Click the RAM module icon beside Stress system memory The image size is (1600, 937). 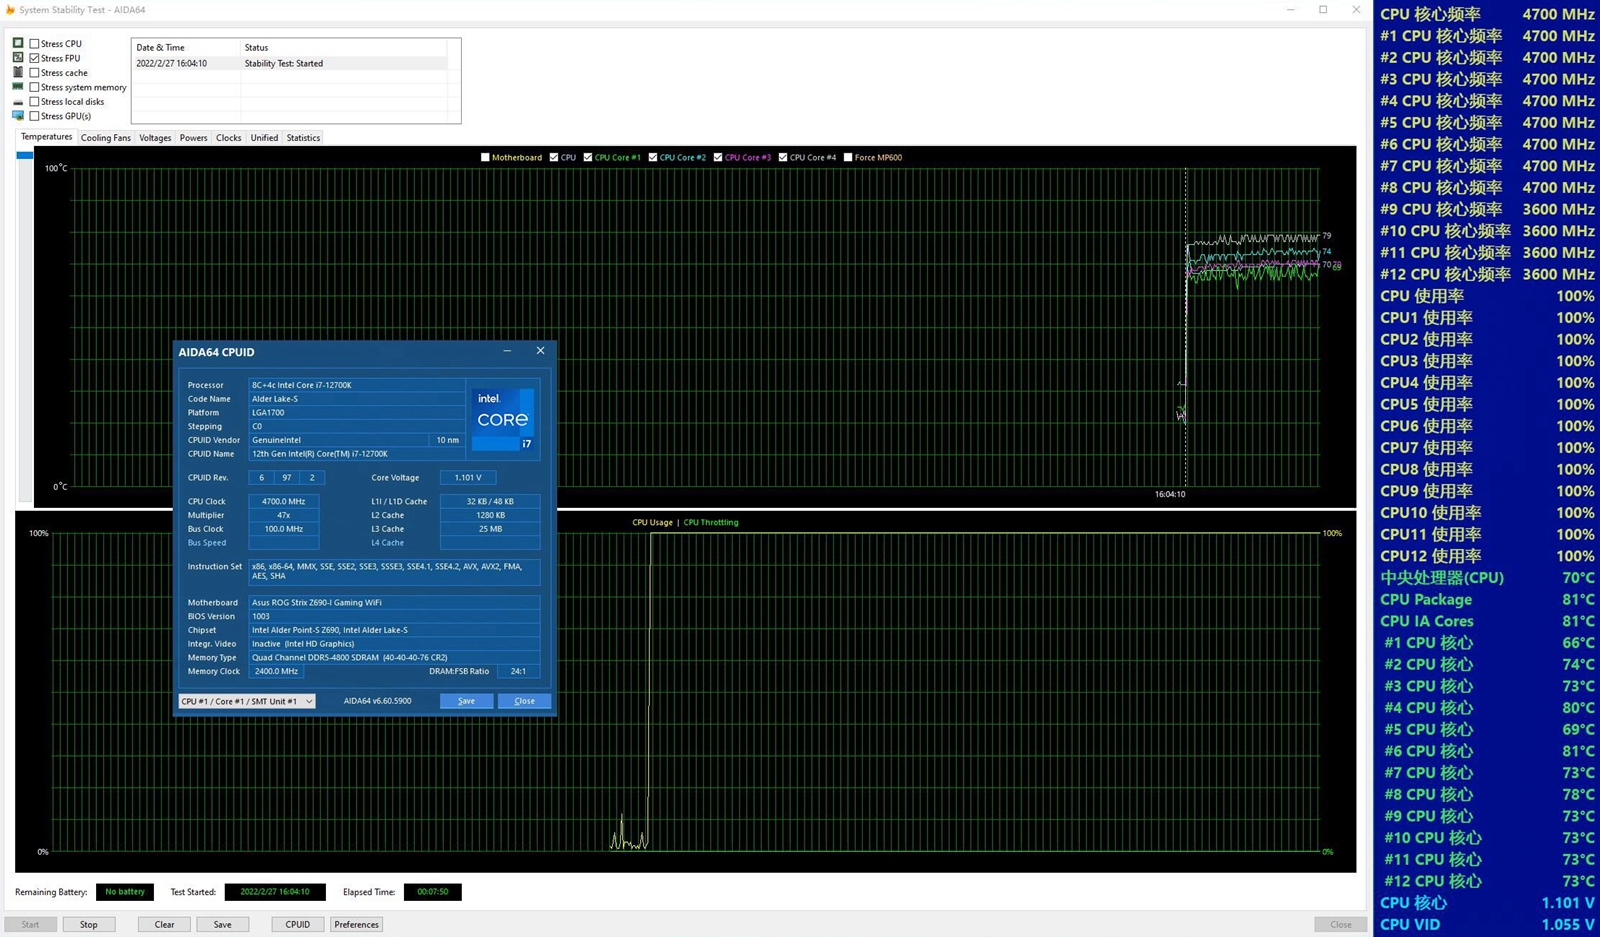coord(18,87)
